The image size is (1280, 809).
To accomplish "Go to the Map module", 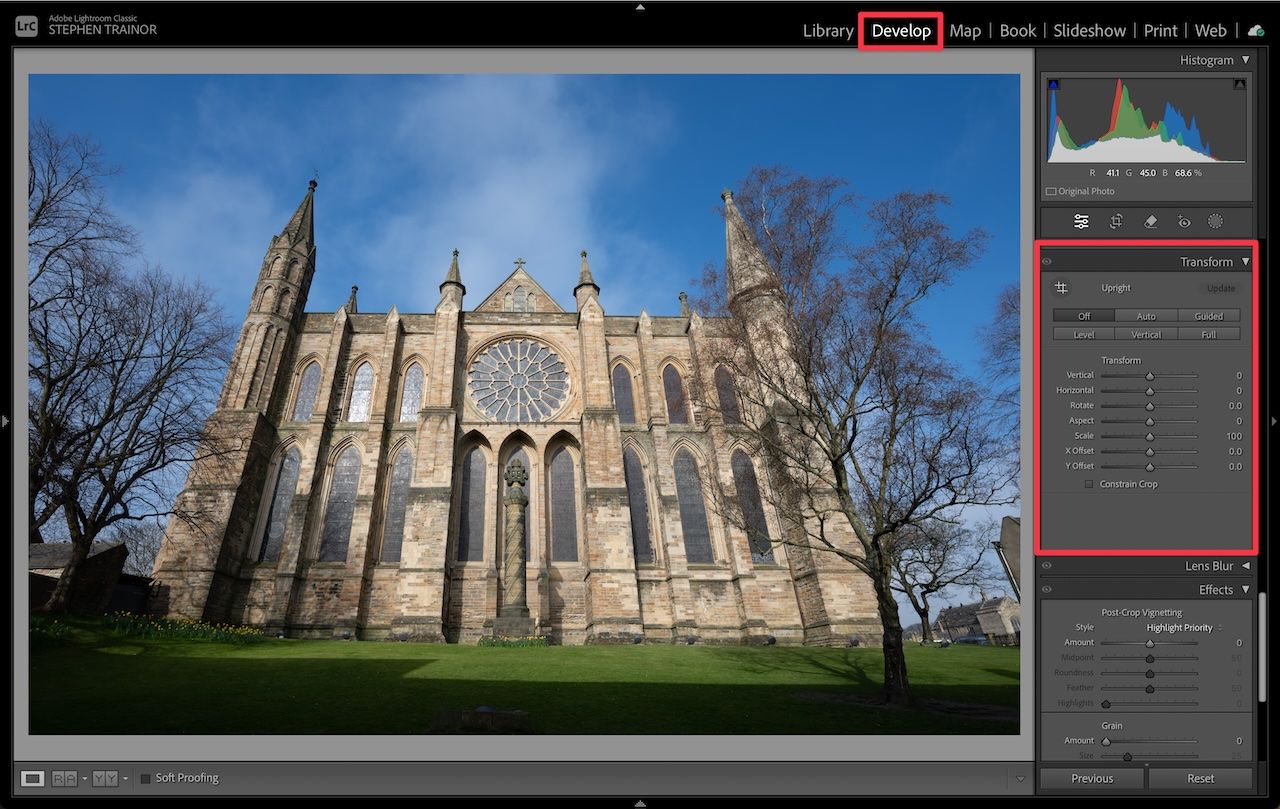I will pos(965,31).
